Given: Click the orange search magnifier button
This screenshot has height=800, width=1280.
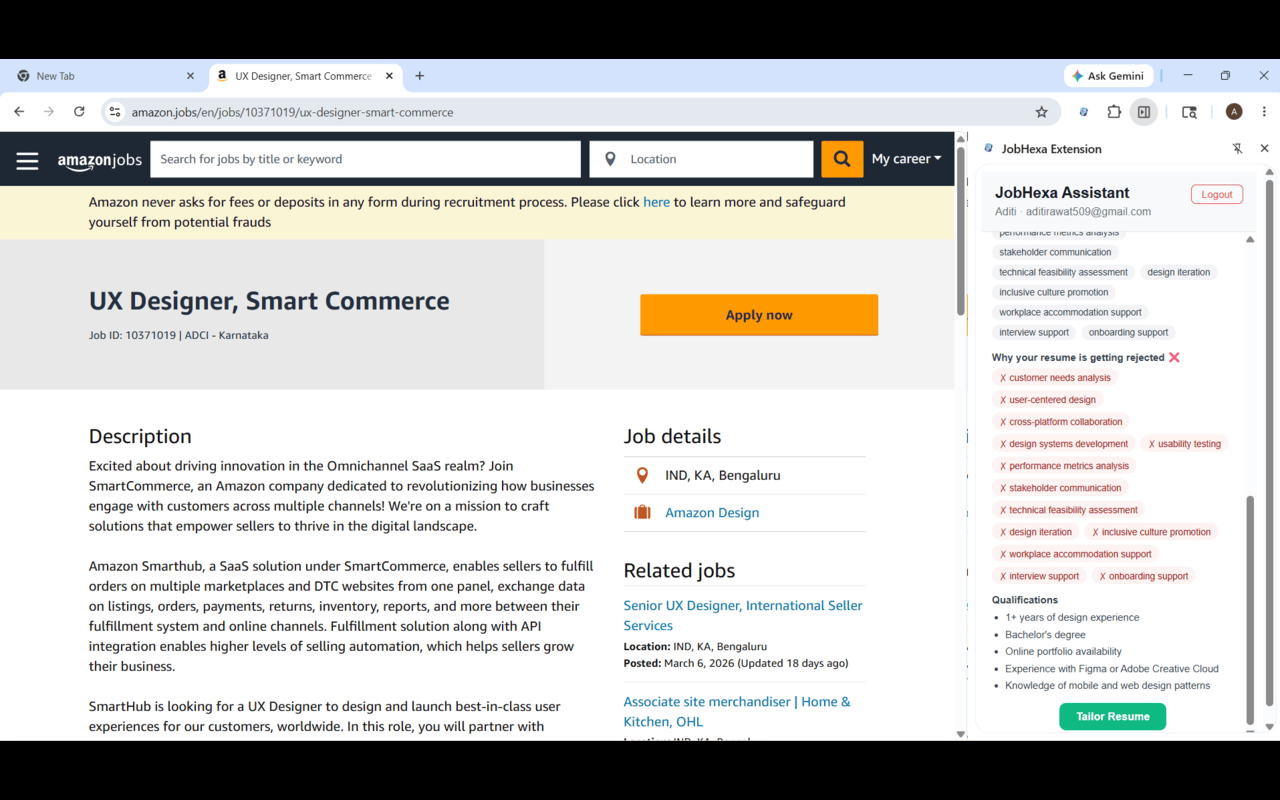Looking at the screenshot, I should pyautogui.click(x=842, y=159).
